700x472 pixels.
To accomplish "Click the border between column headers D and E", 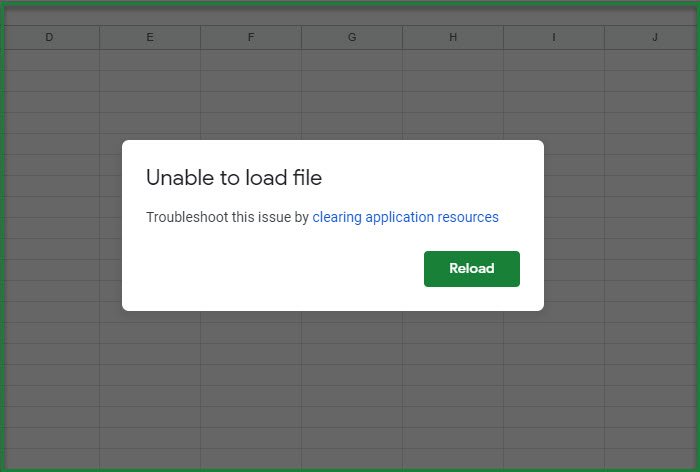I will 99,38.
